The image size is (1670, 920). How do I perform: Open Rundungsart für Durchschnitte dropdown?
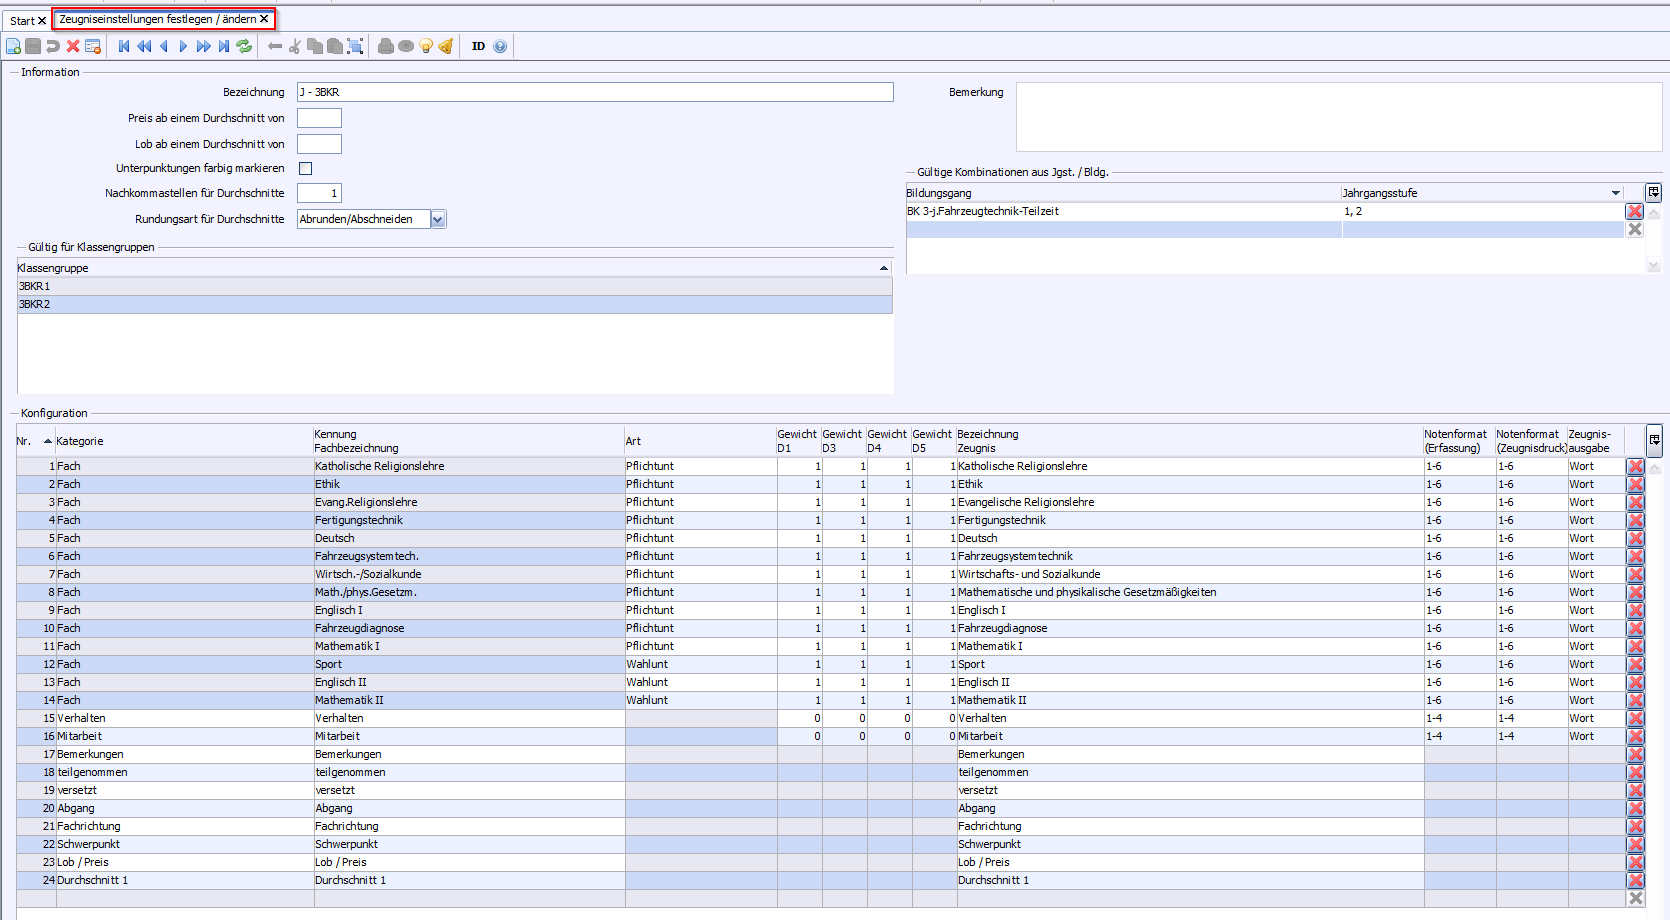[x=438, y=219]
